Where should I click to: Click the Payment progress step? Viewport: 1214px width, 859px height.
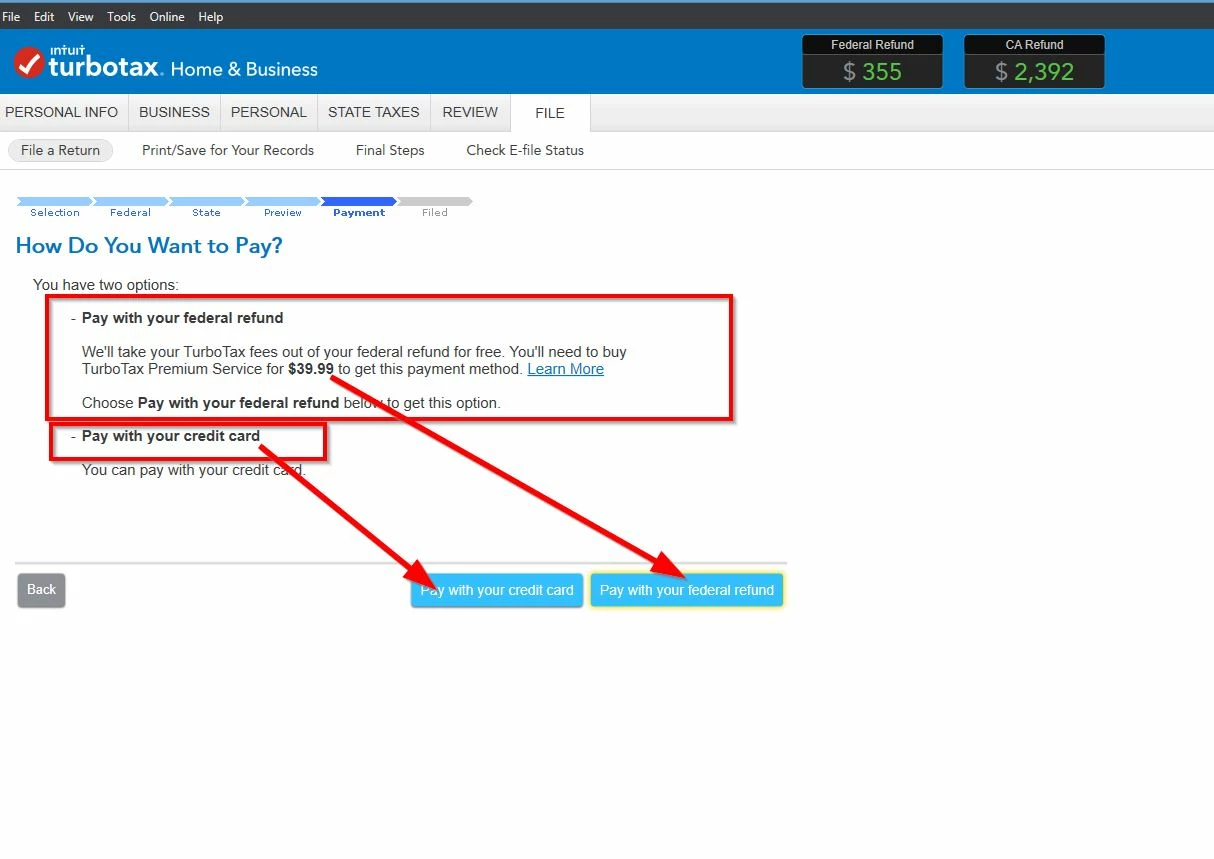coord(359,207)
